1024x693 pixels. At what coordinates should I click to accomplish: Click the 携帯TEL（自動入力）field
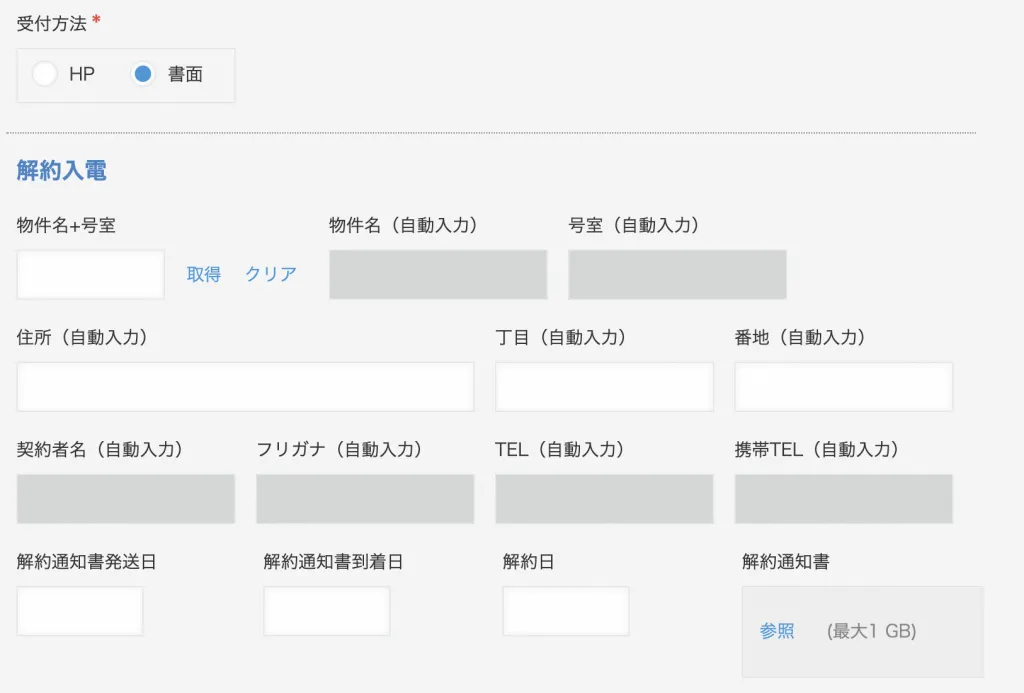click(x=843, y=499)
